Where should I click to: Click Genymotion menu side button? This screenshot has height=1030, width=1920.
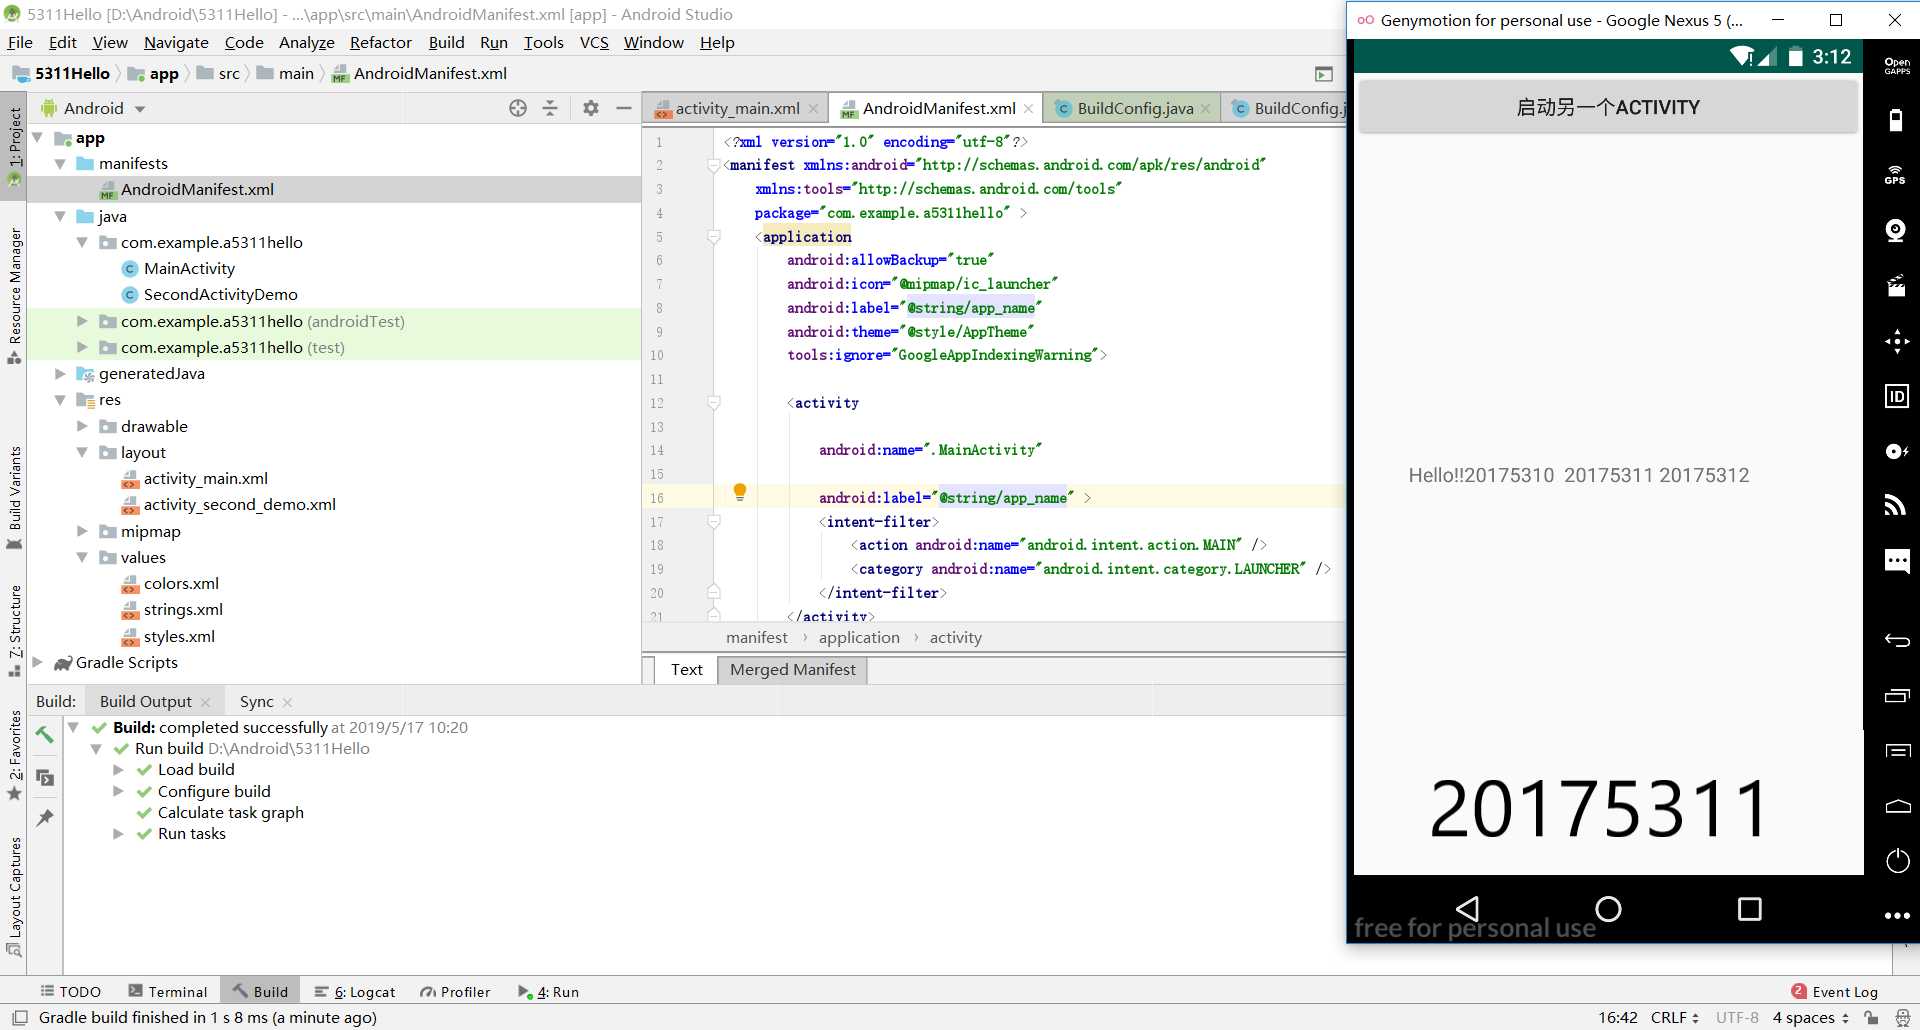(1897, 750)
